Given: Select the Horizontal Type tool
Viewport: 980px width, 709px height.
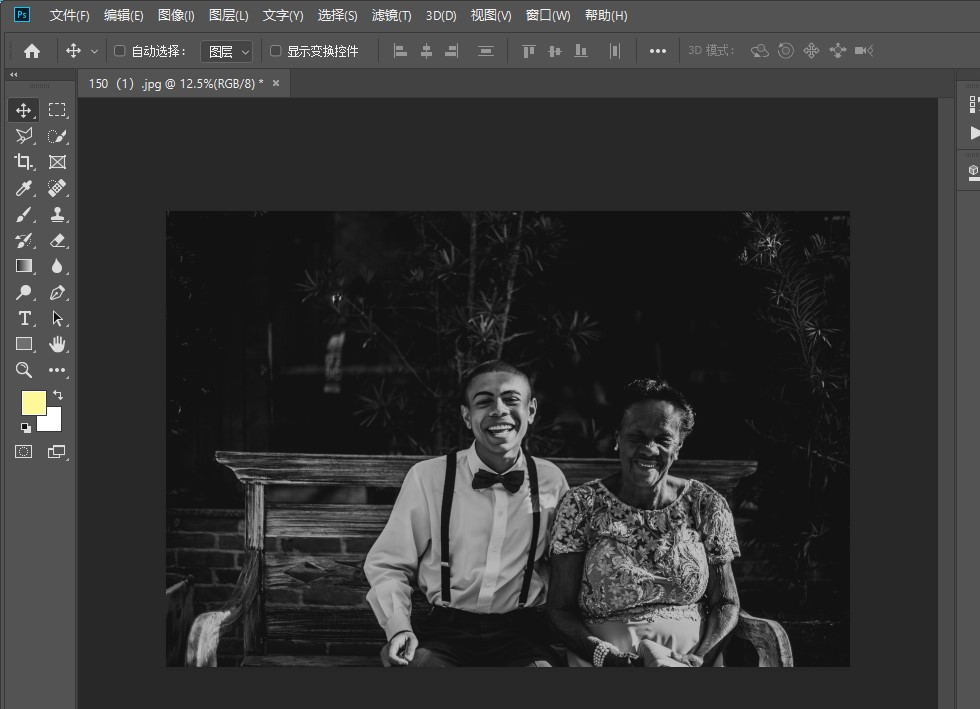Looking at the screenshot, I should 24,318.
